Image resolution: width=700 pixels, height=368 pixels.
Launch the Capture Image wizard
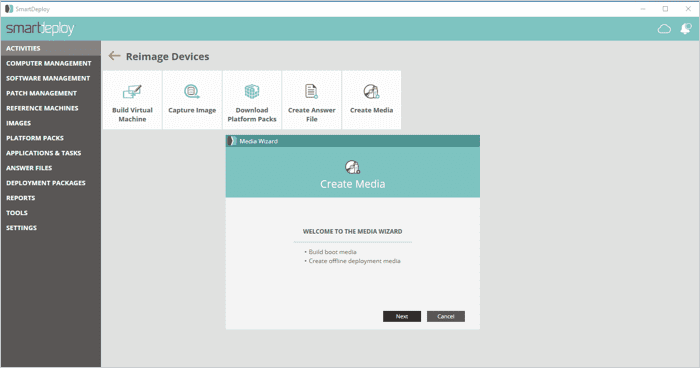pos(192,100)
